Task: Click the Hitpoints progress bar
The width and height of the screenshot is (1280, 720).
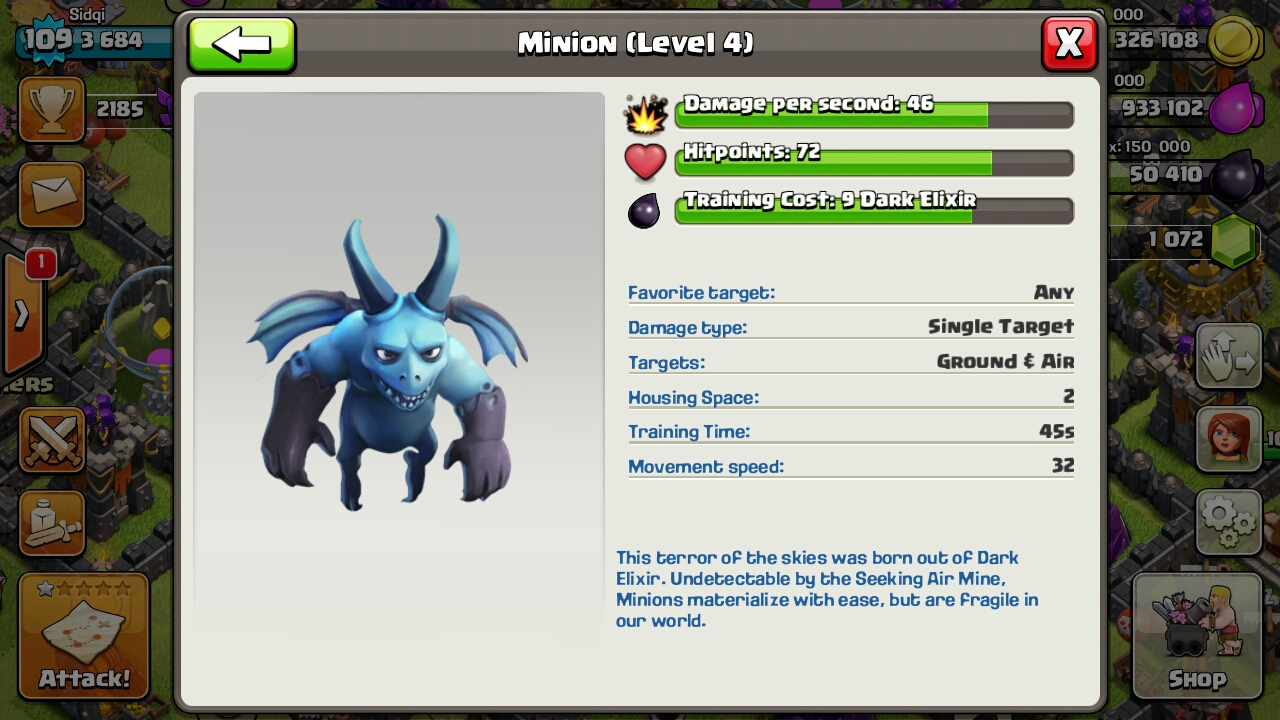Action: pos(874,161)
